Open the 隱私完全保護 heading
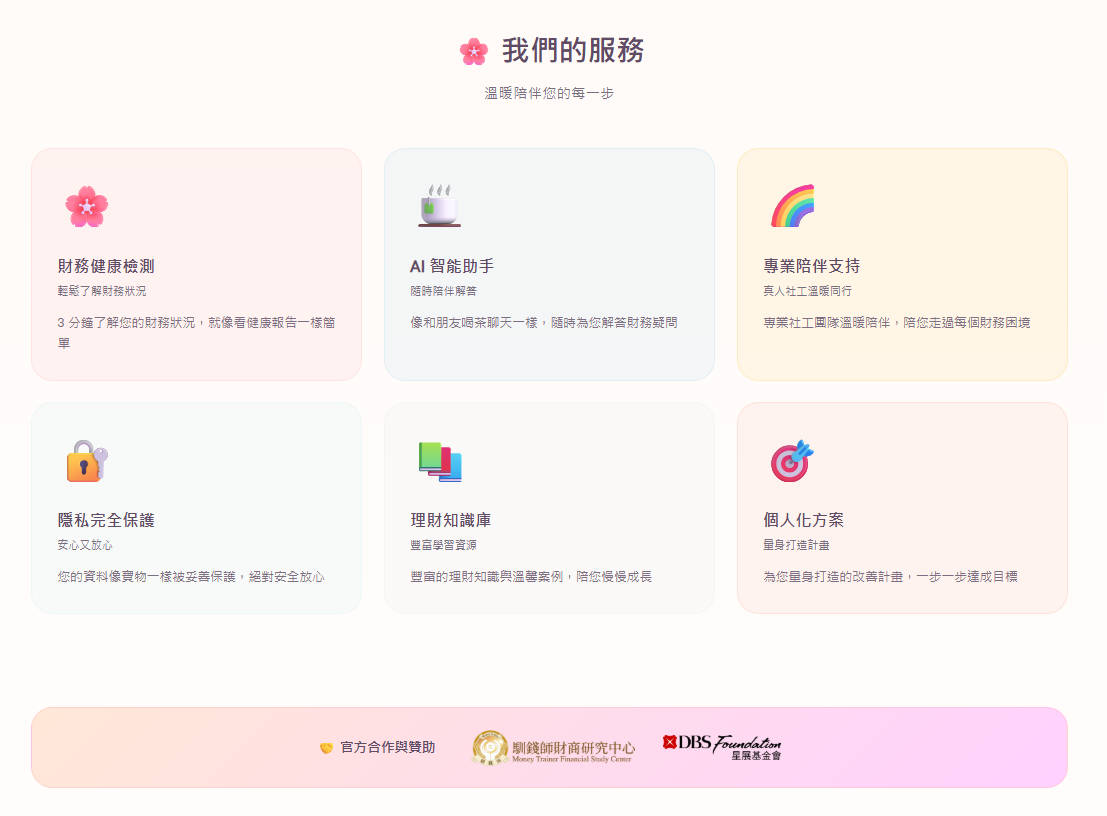 (106, 520)
